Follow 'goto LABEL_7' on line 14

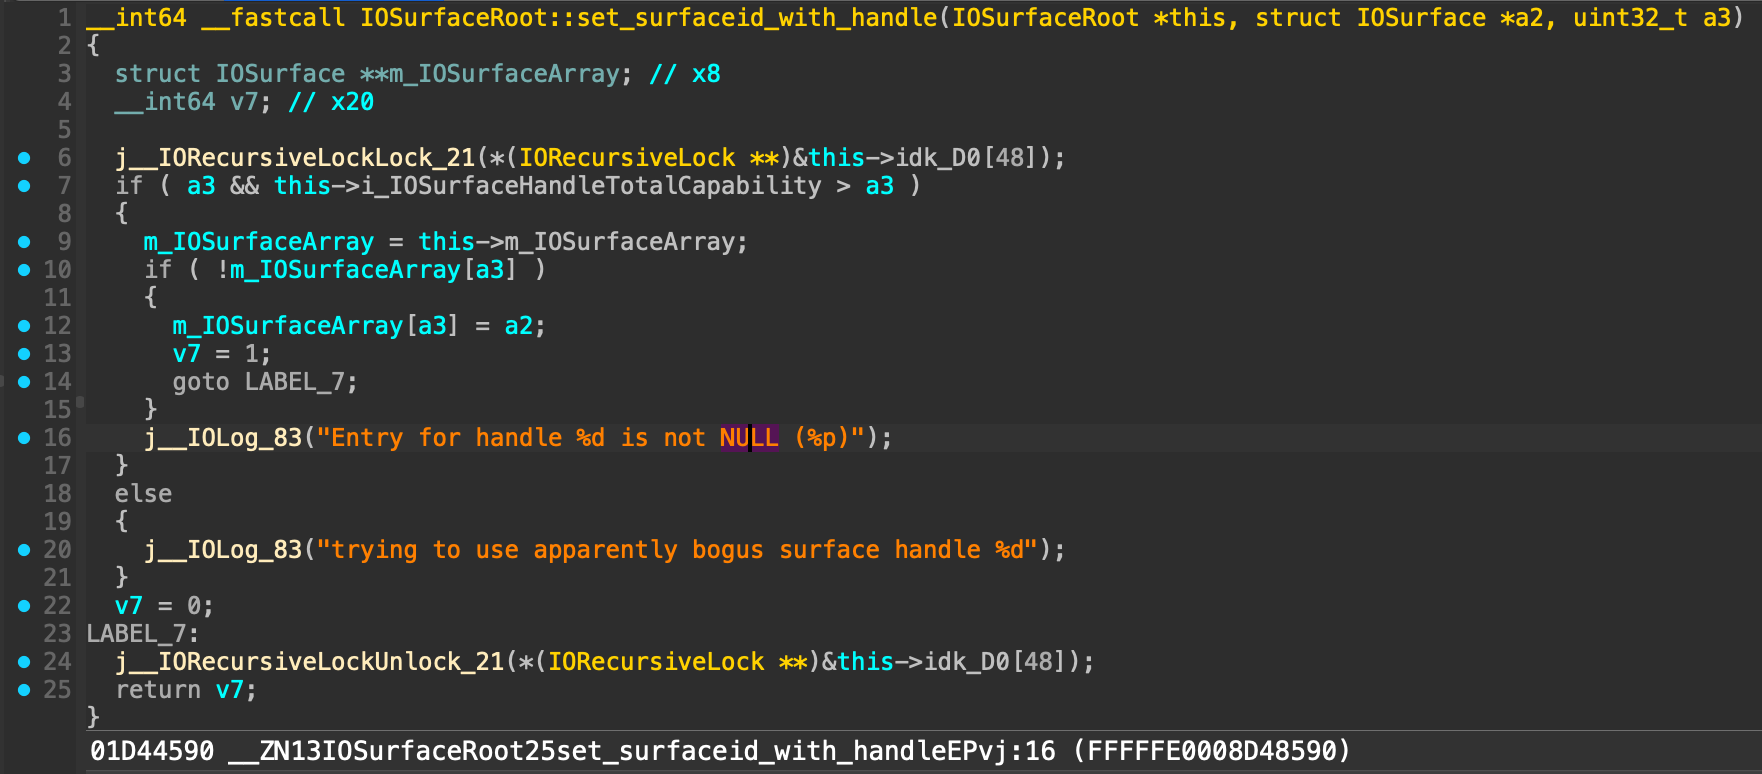(258, 382)
